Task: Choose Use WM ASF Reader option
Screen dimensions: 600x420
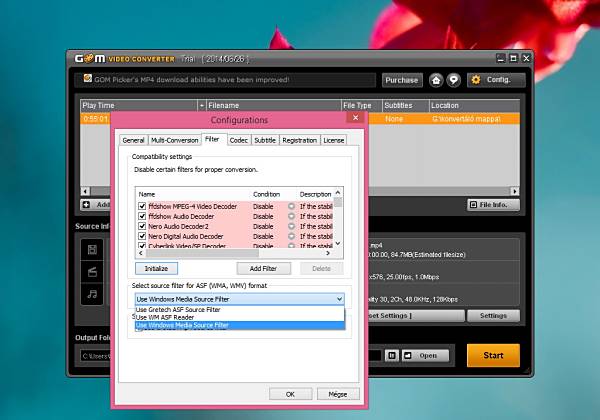Action: [240, 317]
